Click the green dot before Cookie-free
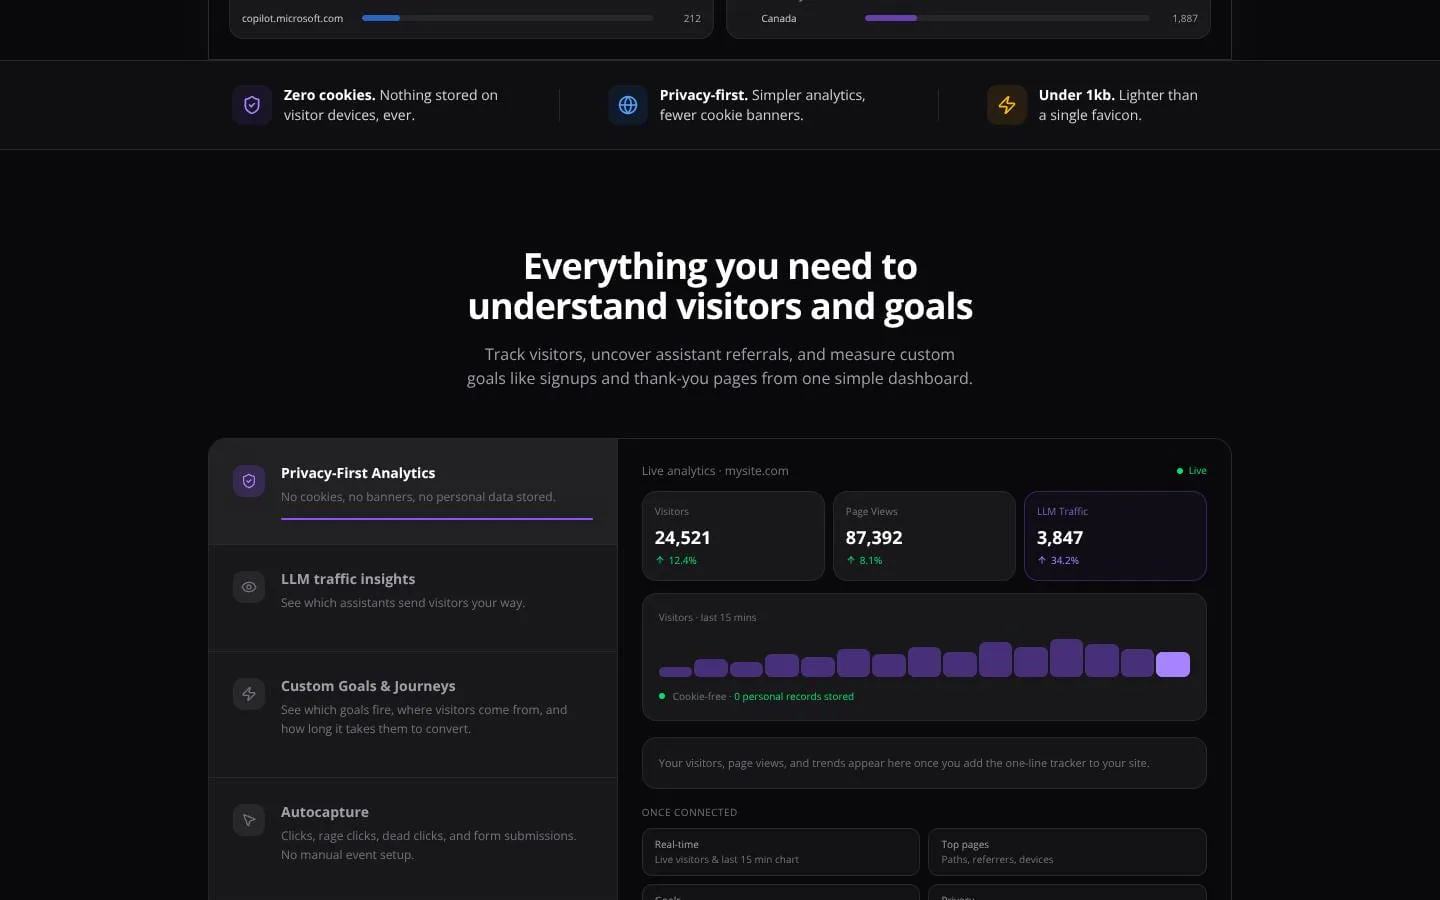The width and height of the screenshot is (1440, 900). pos(662,696)
